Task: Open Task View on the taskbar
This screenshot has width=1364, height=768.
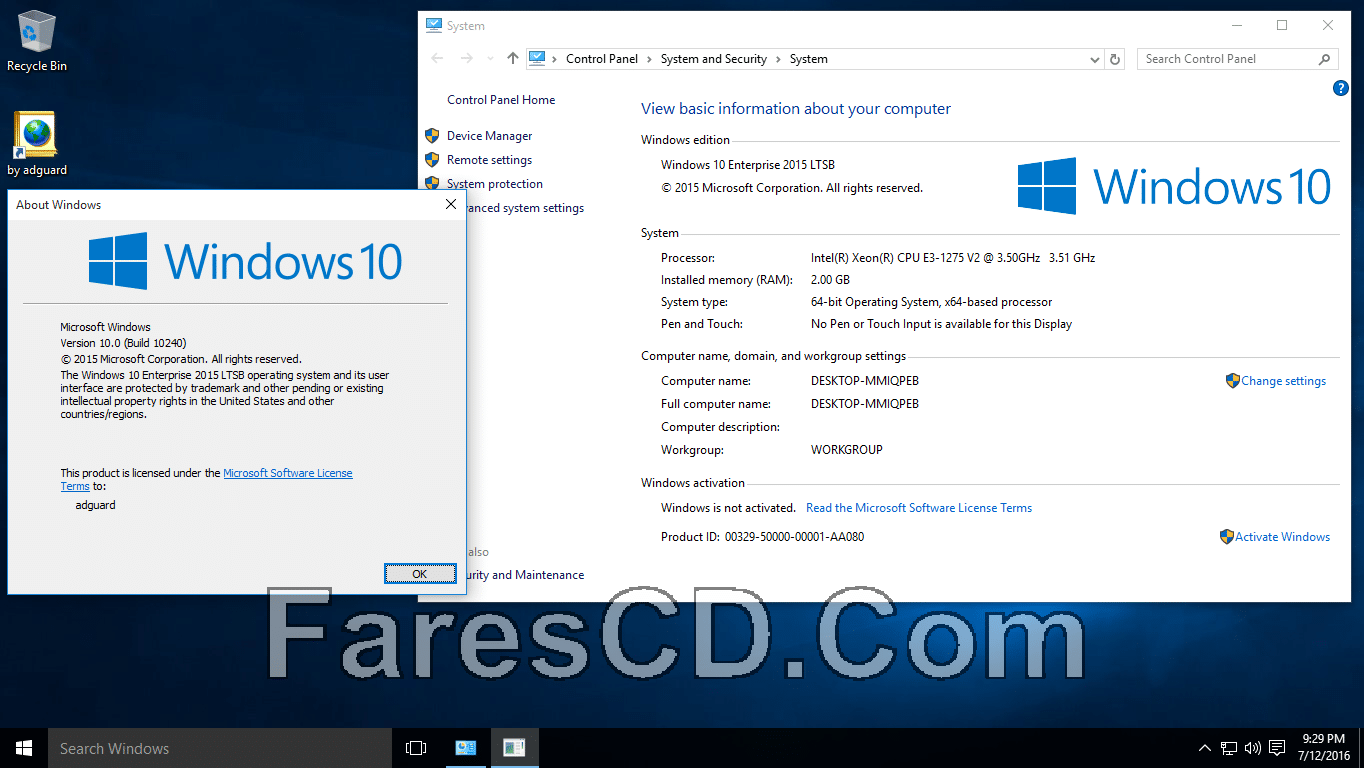Action: [416, 748]
